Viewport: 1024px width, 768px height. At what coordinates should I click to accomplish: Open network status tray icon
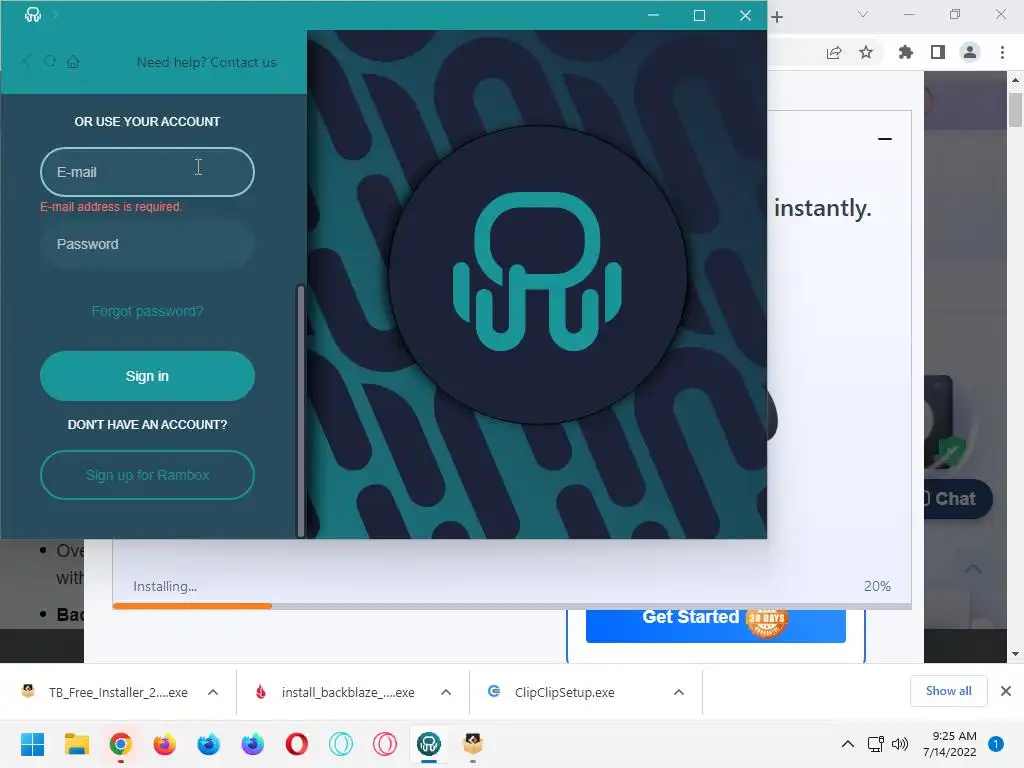[876, 744]
